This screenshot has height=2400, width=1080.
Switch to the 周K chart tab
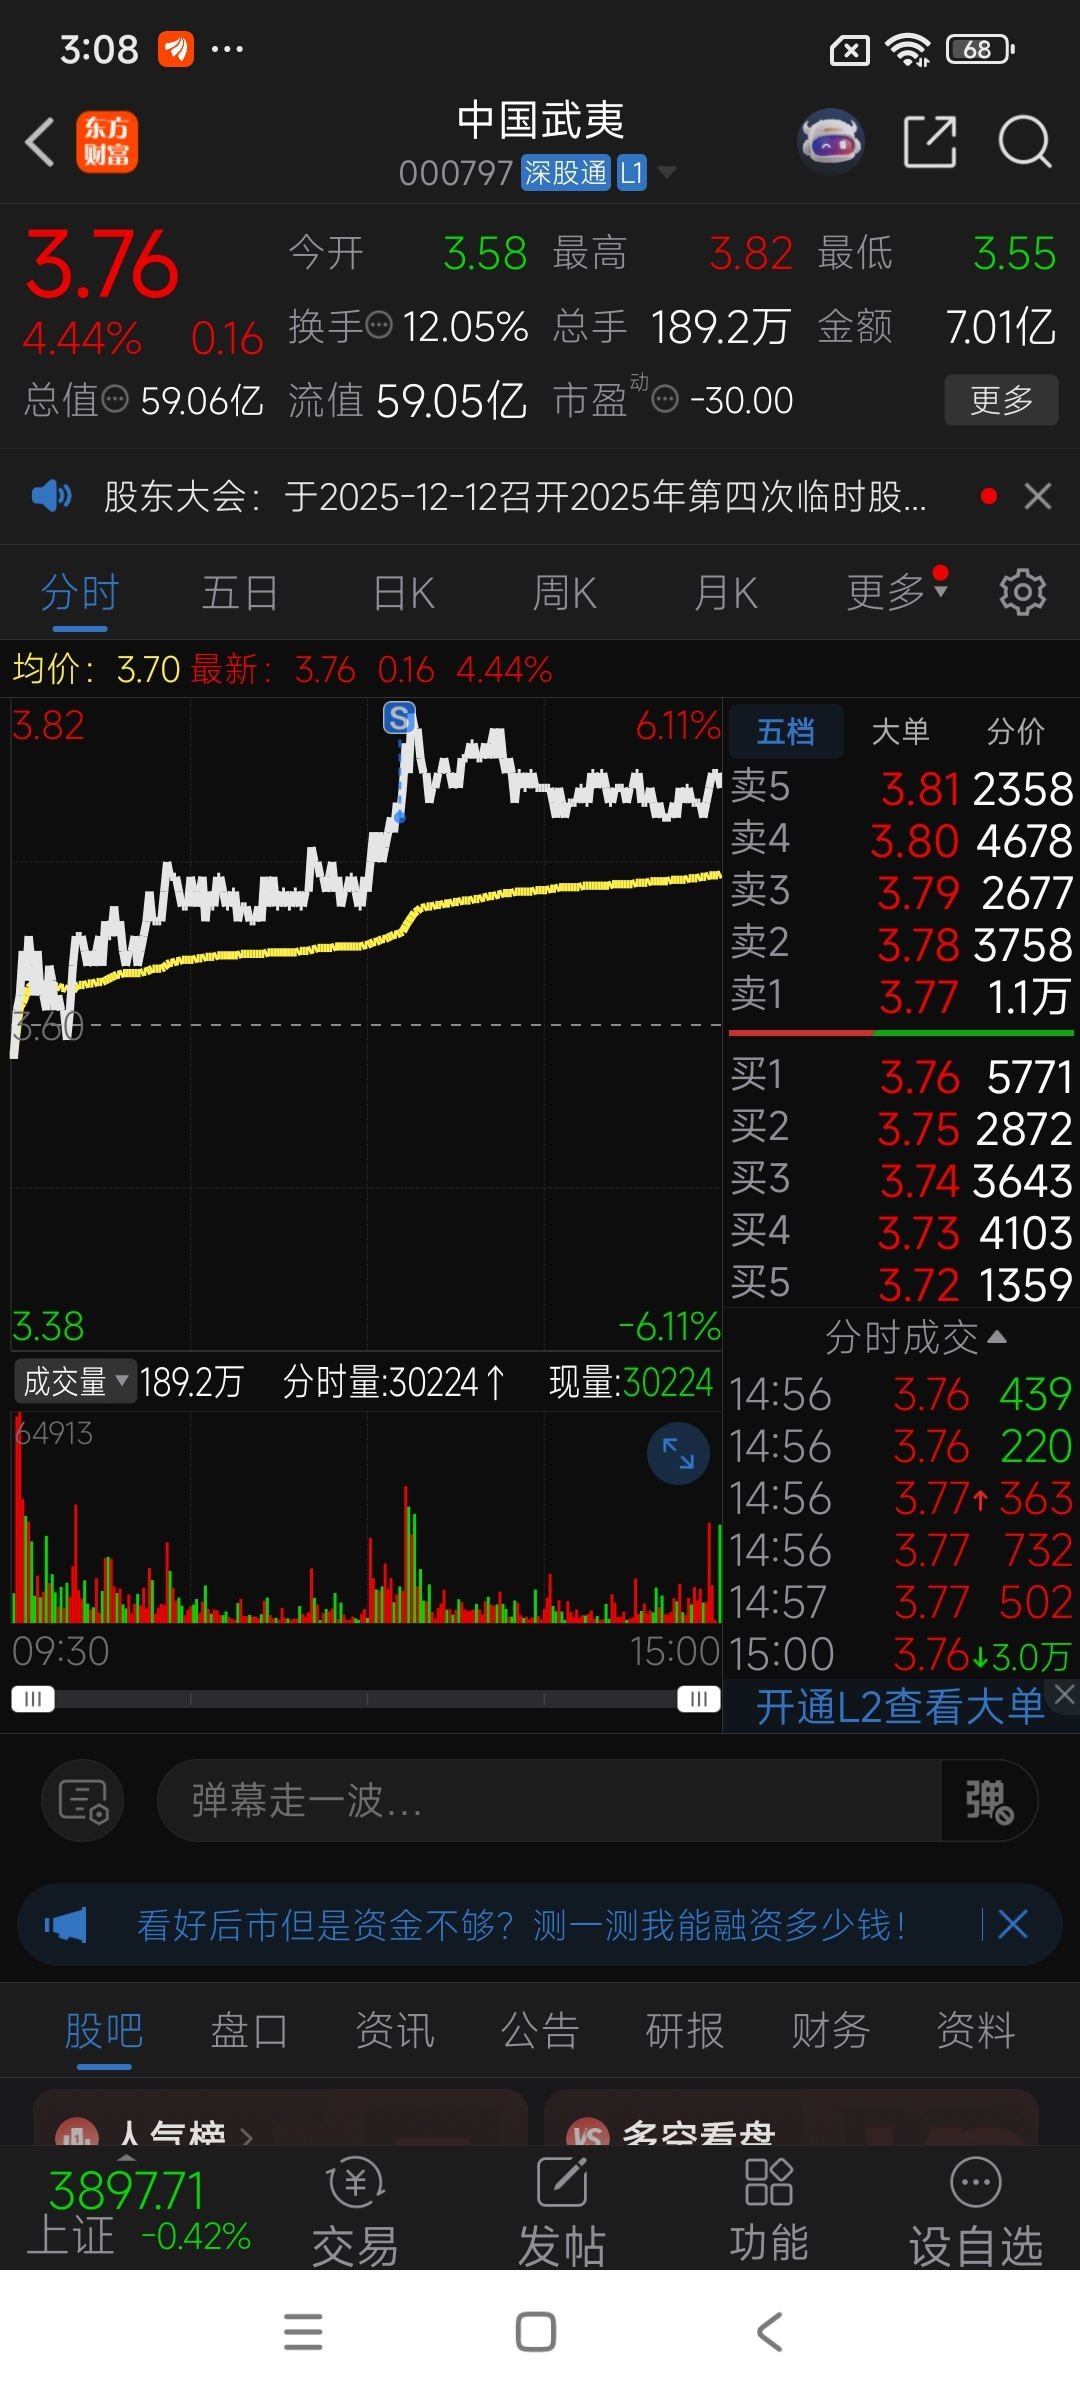pyautogui.click(x=565, y=592)
